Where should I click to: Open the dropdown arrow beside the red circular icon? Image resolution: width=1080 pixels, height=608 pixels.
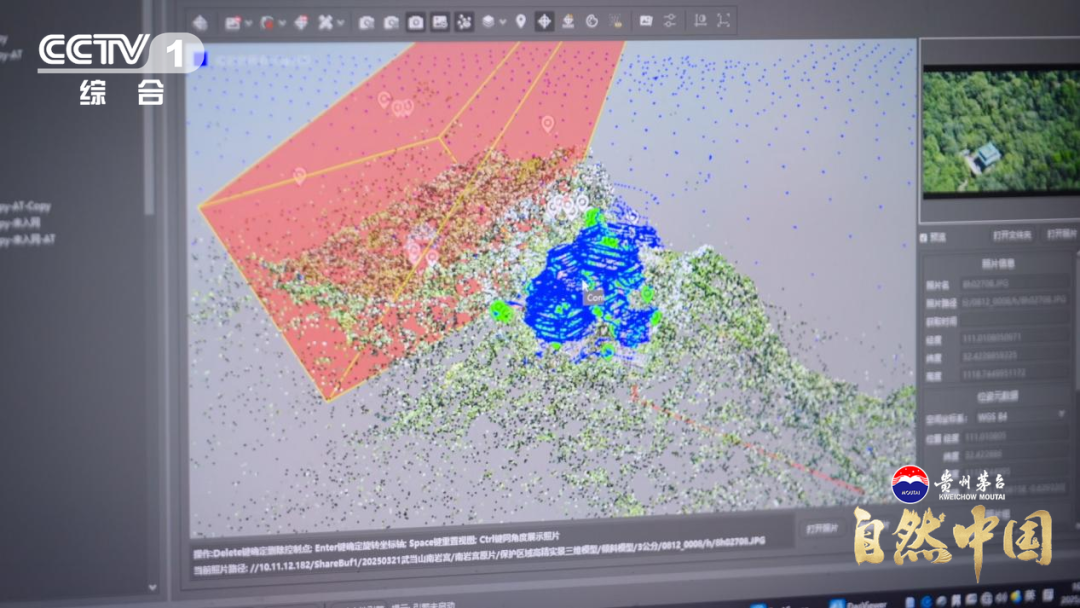point(282,23)
